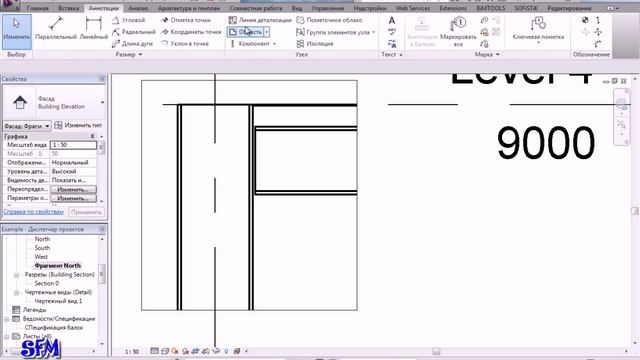Open the Вставка ribbon tab
The height and width of the screenshot is (360, 640).
click(x=68, y=8)
